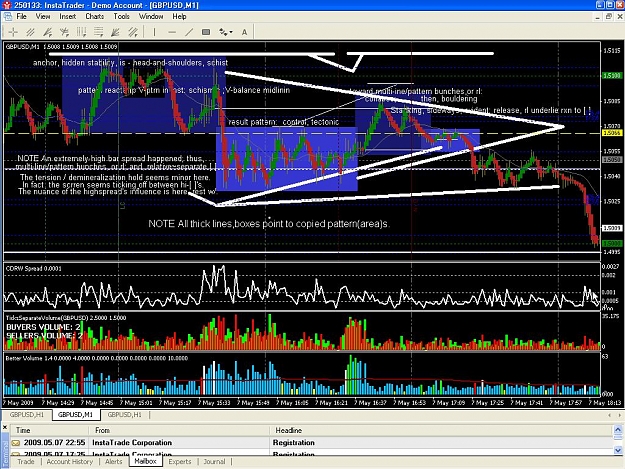Click the mailbox scrollbar up arrow

click(618, 430)
